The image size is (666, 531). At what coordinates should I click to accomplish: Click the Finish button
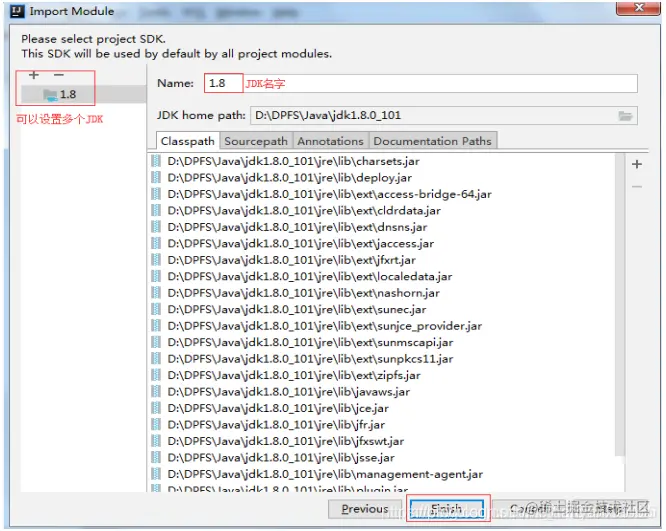point(447,508)
